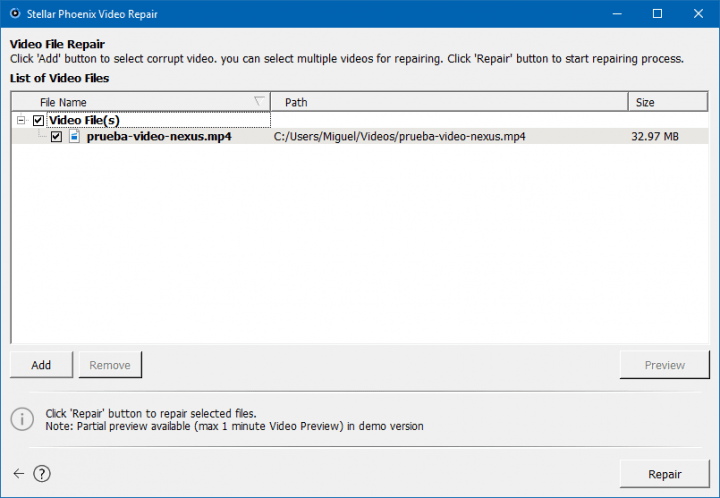Minimize the Stellar Phoenix window
720x498 pixels.
617,14
